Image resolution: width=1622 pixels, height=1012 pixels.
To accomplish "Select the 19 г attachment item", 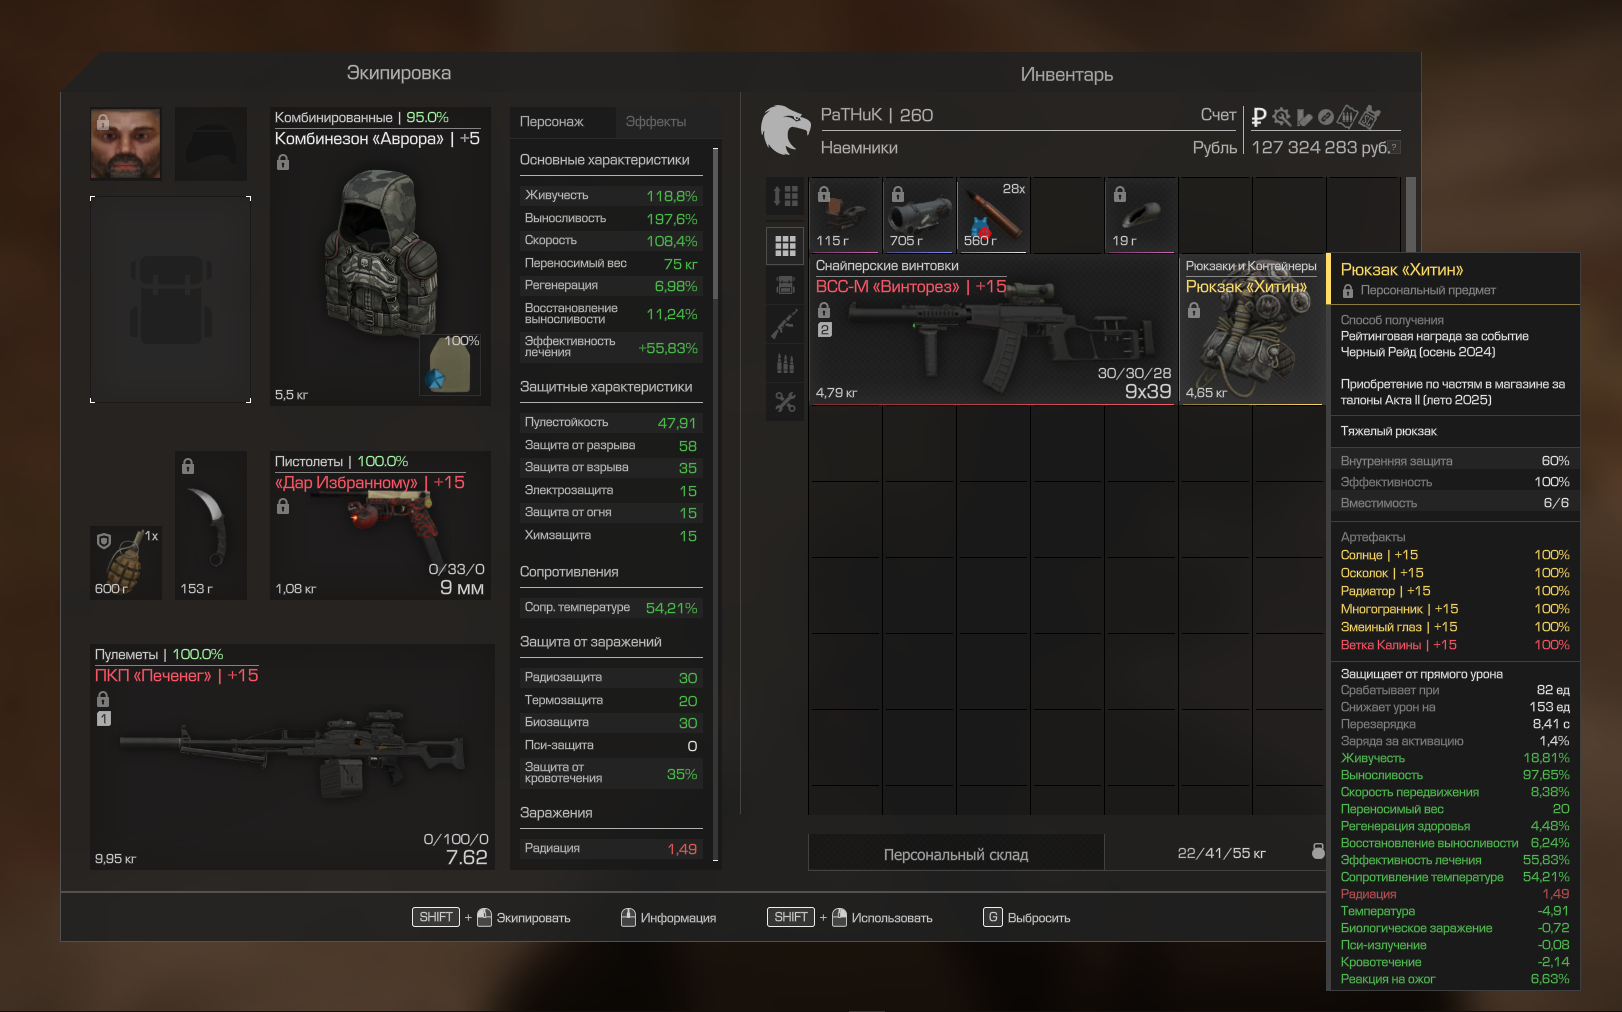I will coord(1142,215).
